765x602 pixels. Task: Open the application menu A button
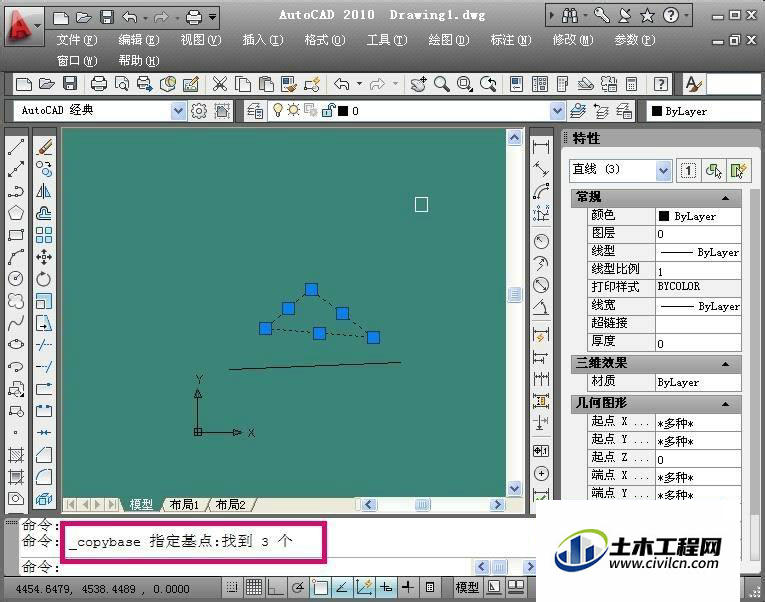point(23,25)
